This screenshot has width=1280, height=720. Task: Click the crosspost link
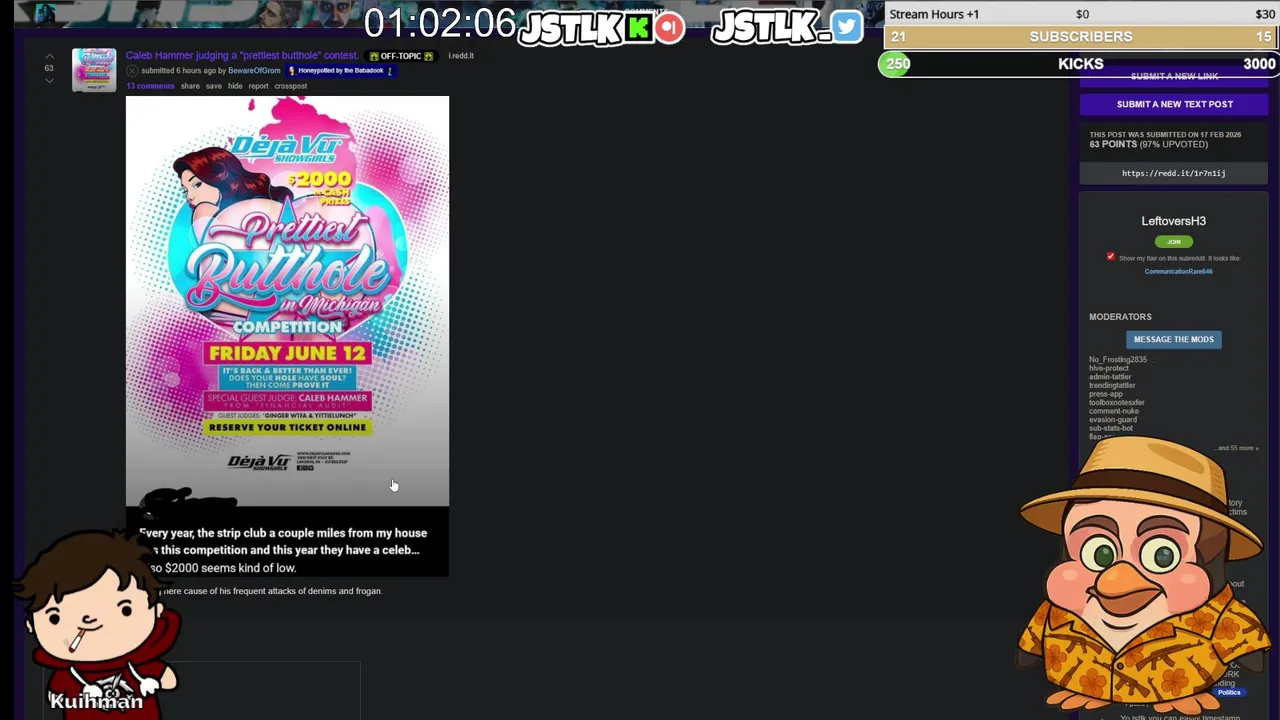pyautogui.click(x=291, y=86)
